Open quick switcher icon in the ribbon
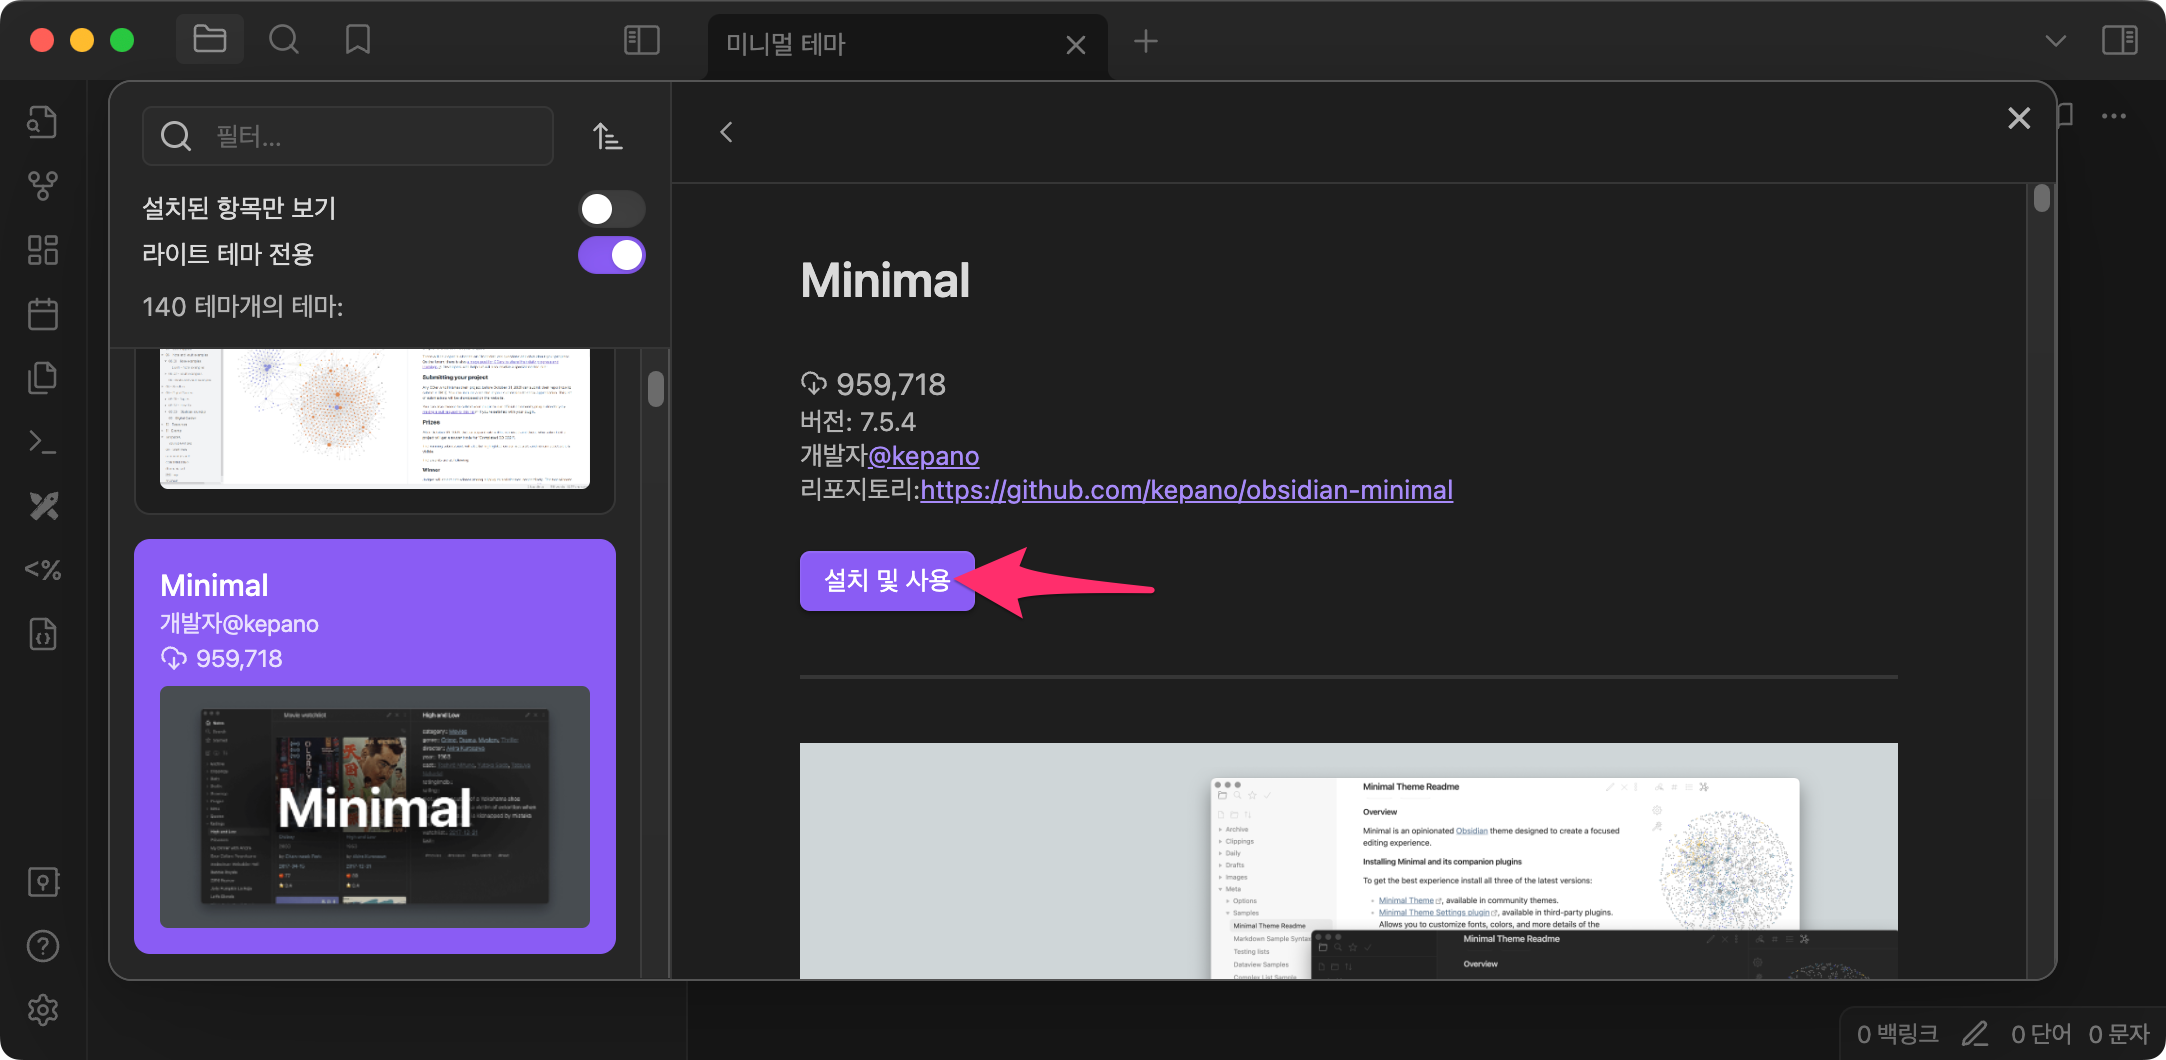The image size is (2166, 1060). point(43,122)
